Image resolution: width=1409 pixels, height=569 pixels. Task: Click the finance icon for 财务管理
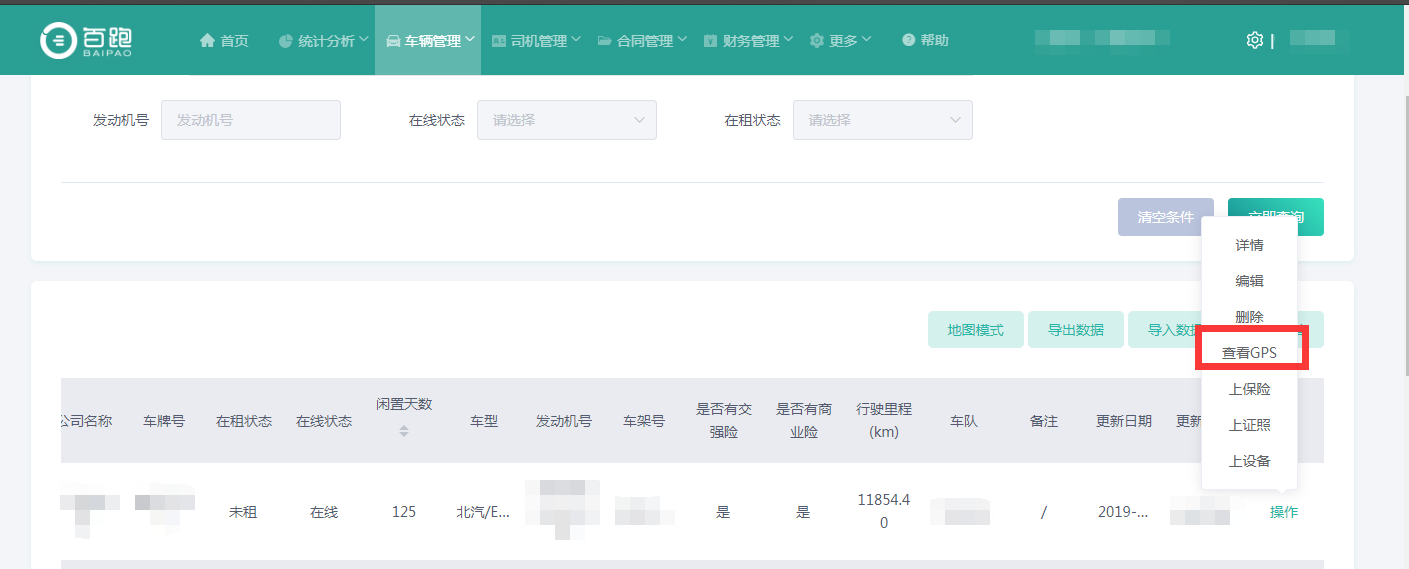tap(711, 41)
